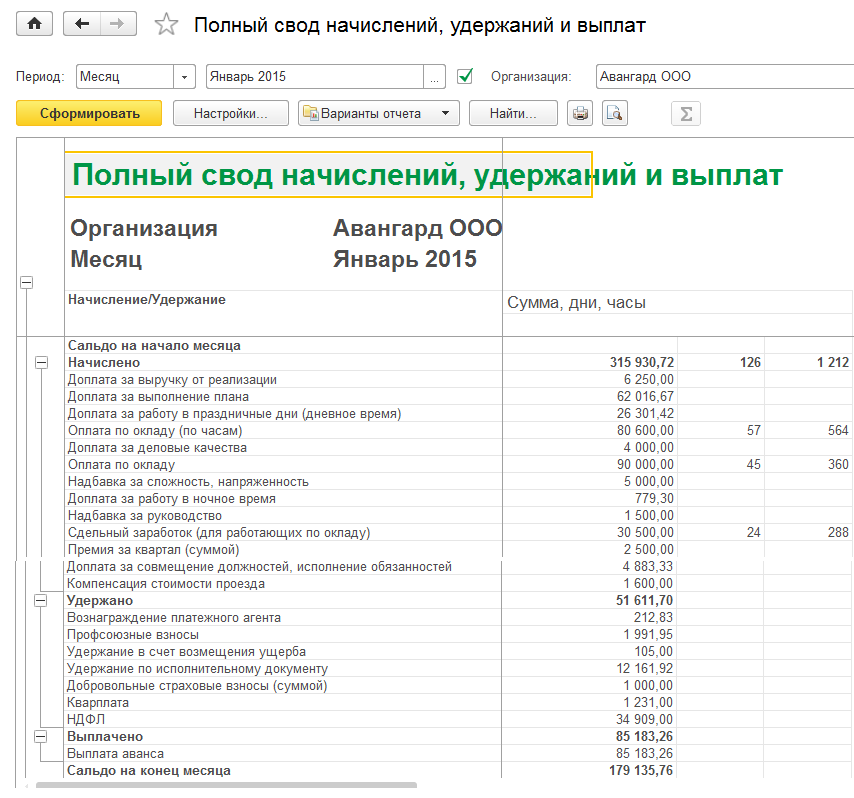Click the printer icon to print
The image size is (854, 798).
(x=580, y=113)
